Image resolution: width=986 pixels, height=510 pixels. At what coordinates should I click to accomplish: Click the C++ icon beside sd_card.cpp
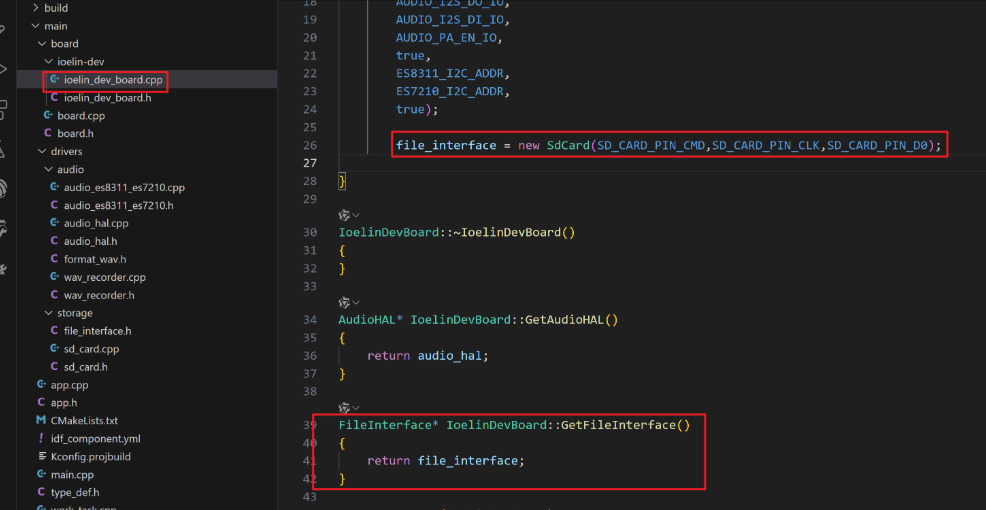tap(54, 349)
